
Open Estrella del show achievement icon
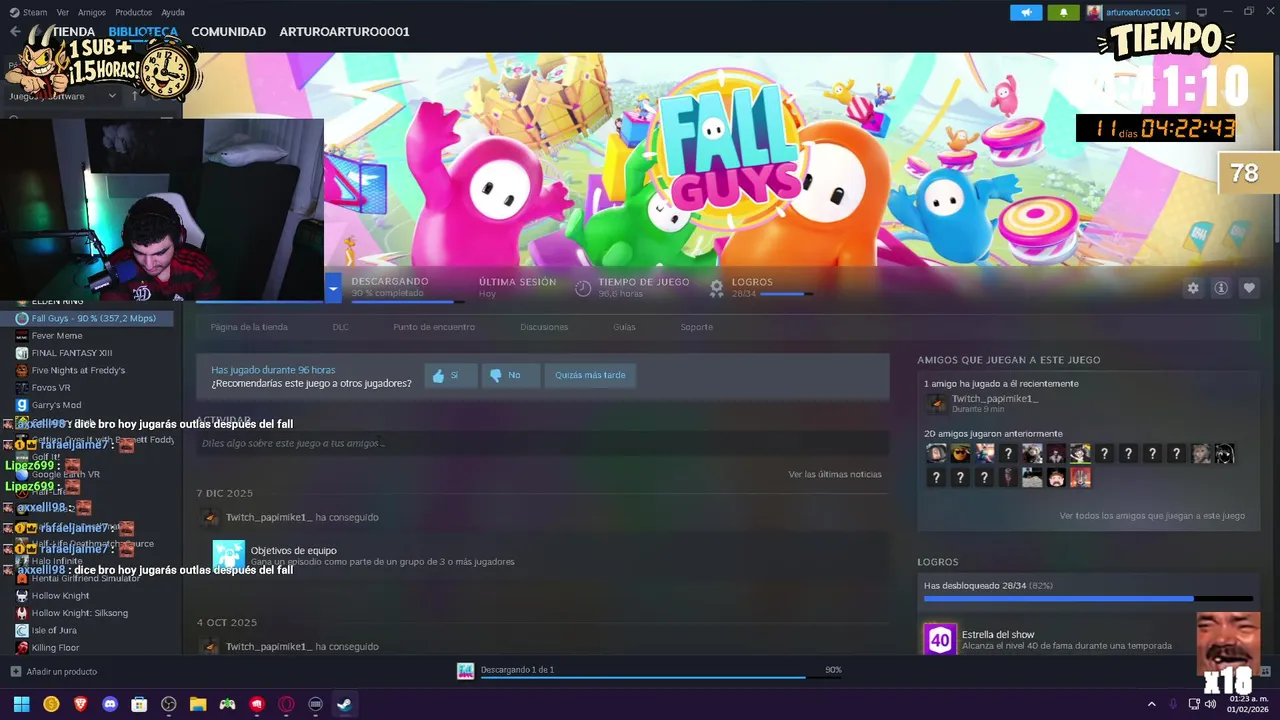click(x=940, y=639)
